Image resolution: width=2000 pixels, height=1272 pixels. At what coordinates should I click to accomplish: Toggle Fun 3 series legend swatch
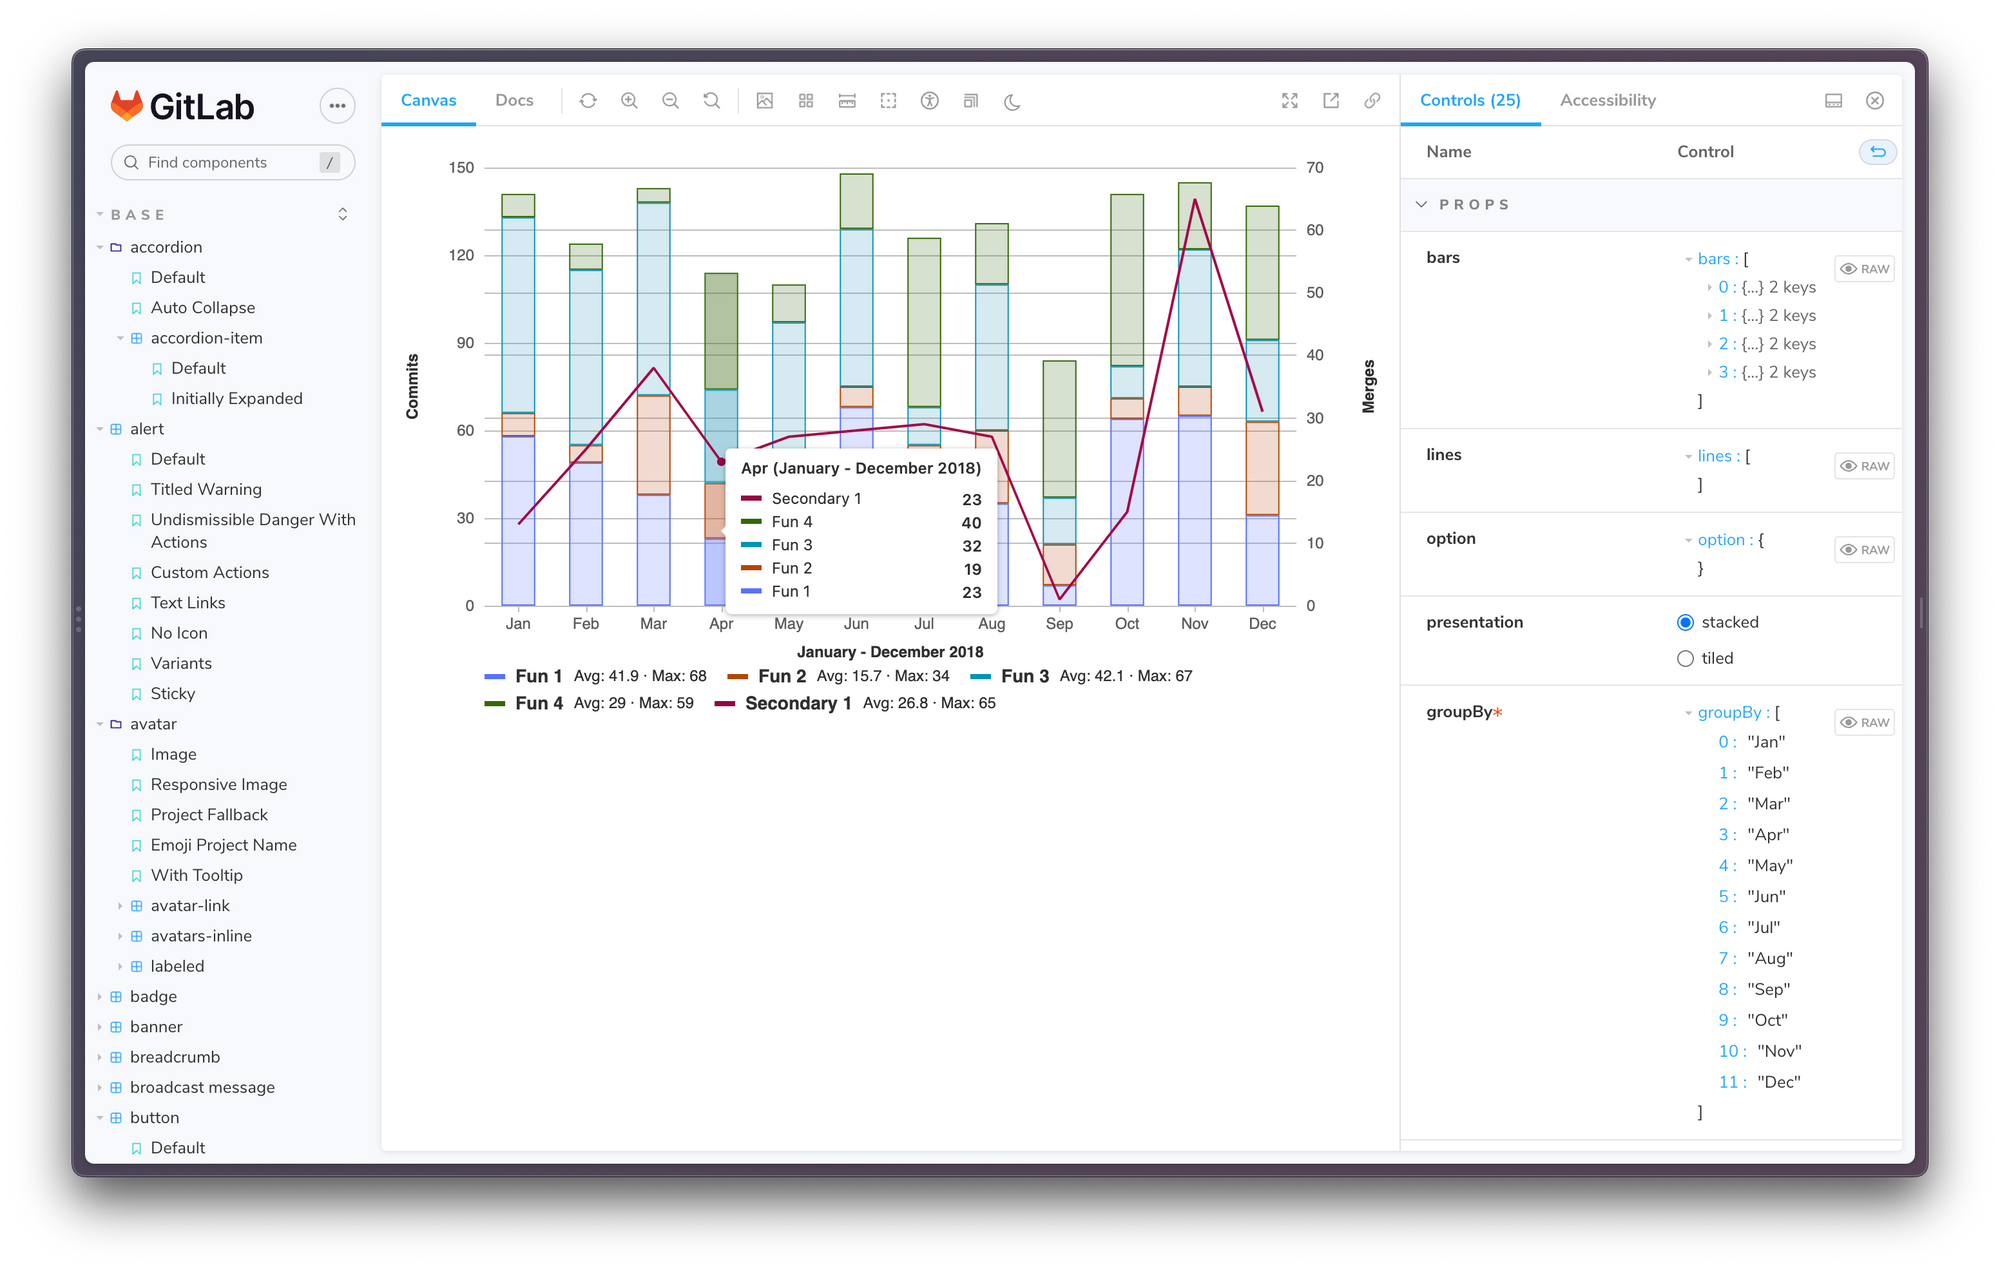pos(981,677)
